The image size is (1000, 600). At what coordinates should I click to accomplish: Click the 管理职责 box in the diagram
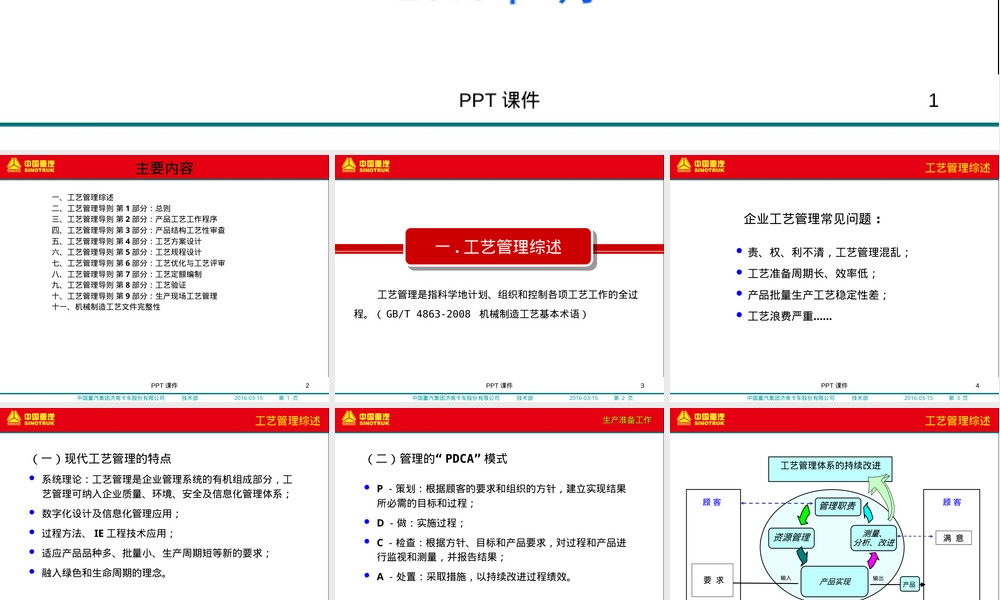pyautogui.click(x=837, y=506)
